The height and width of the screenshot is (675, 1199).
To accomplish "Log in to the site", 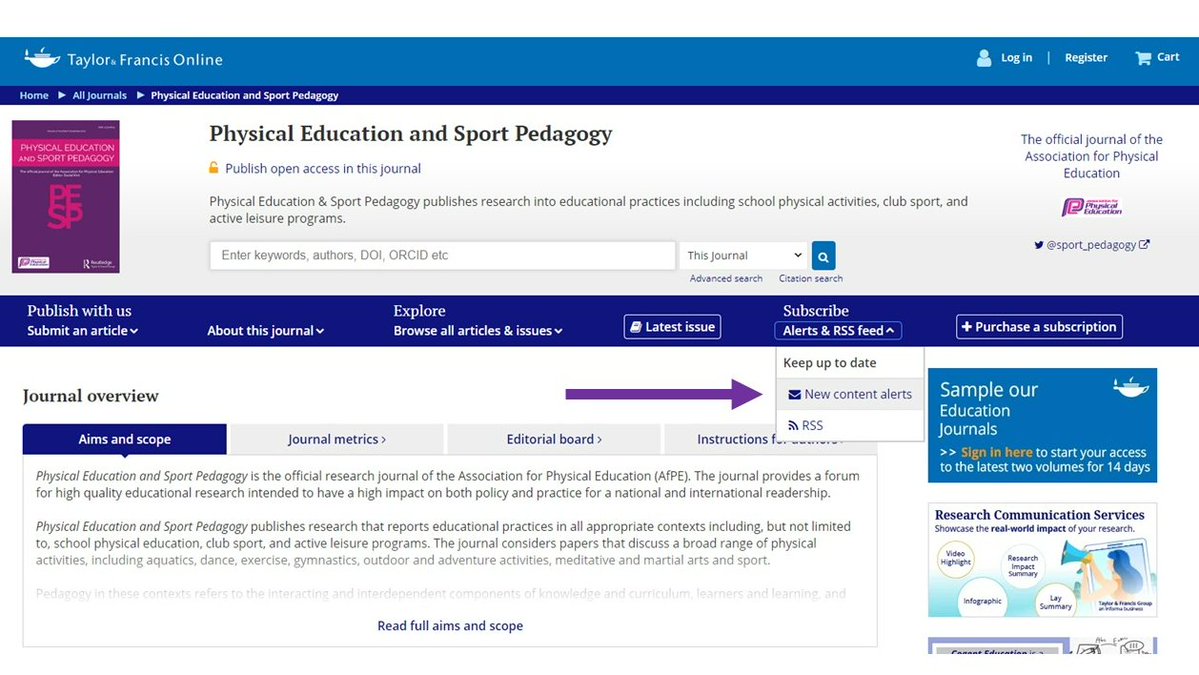I will point(1016,57).
